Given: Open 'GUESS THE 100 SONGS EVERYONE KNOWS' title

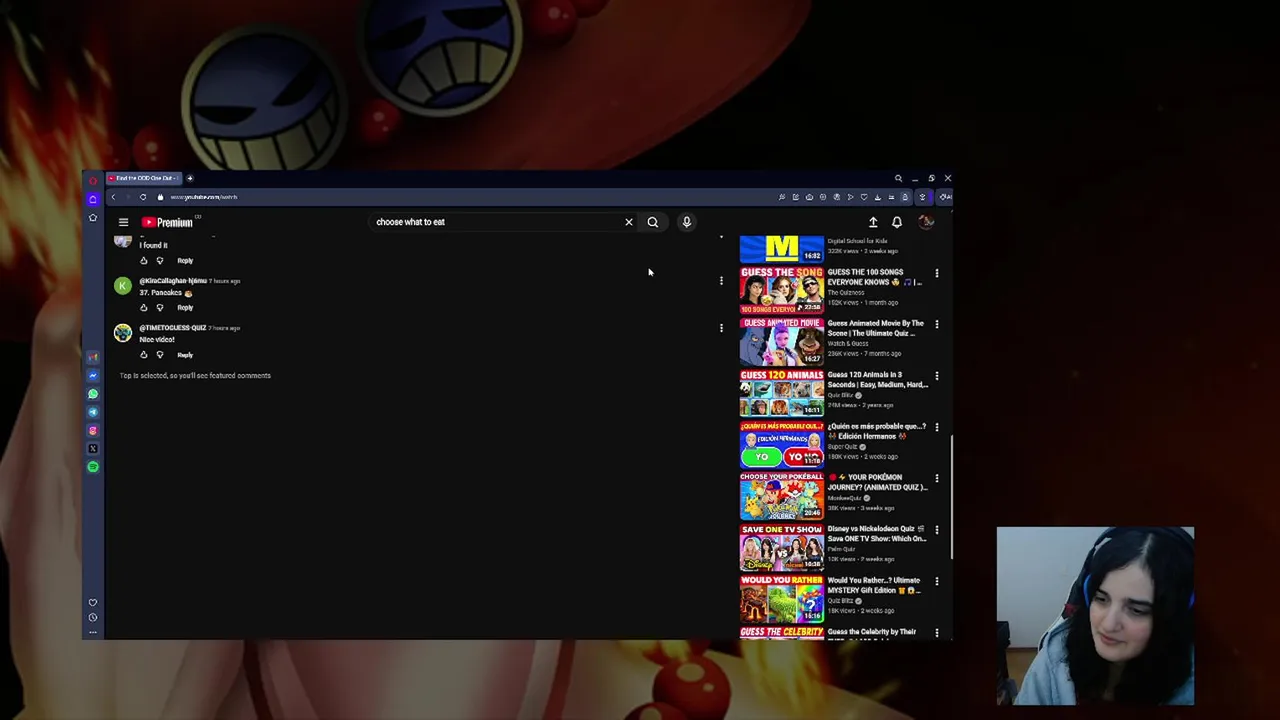Looking at the screenshot, I should [875, 277].
